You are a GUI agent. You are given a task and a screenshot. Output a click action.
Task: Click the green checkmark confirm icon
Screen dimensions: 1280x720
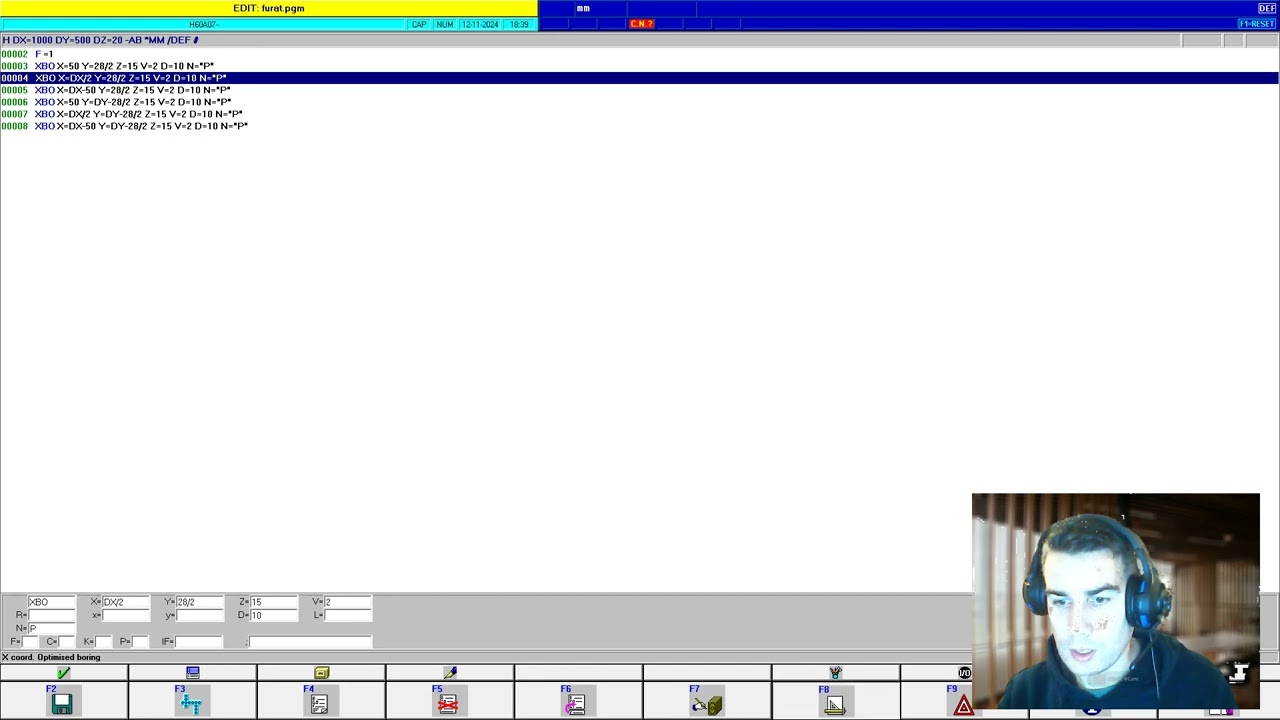[x=63, y=673]
